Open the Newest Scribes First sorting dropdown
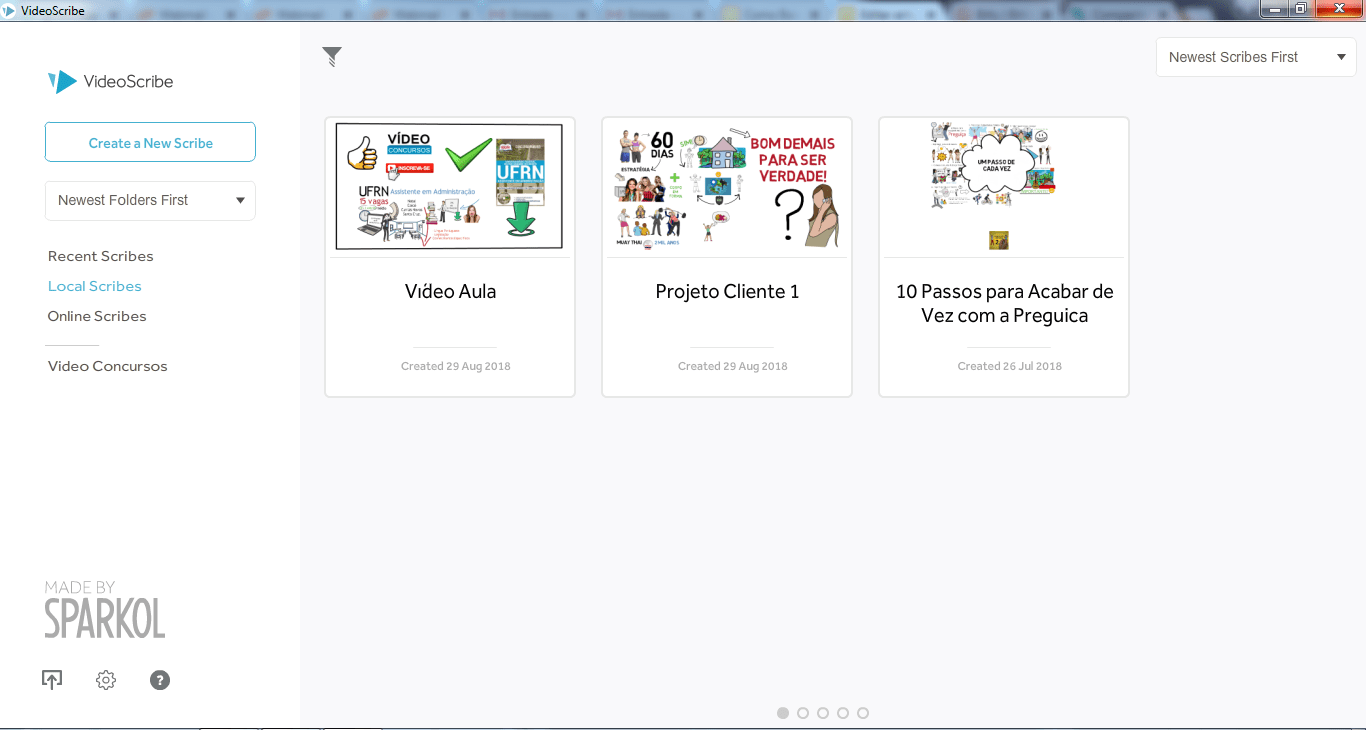The width and height of the screenshot is (1366, 730). [x=1255, y=57]
